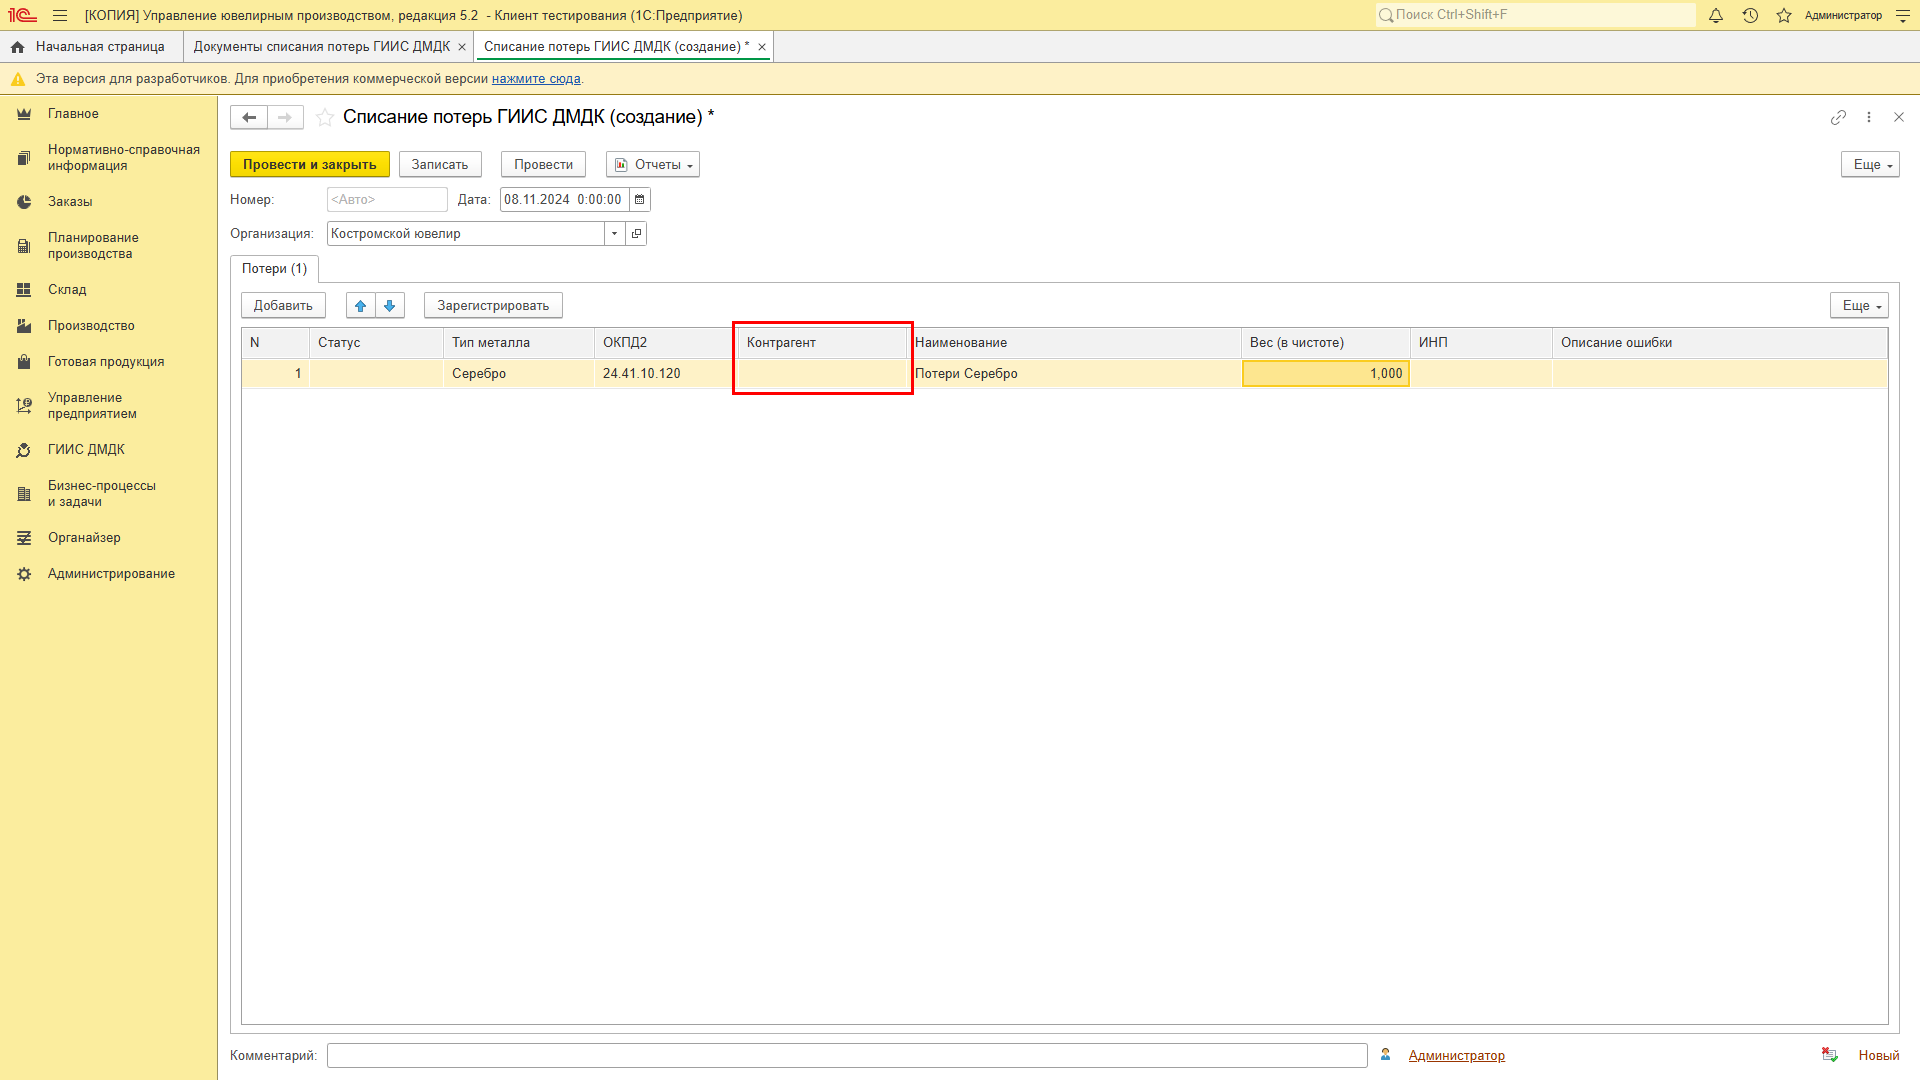Expand organization dropdown arrow

pos(615,234)
